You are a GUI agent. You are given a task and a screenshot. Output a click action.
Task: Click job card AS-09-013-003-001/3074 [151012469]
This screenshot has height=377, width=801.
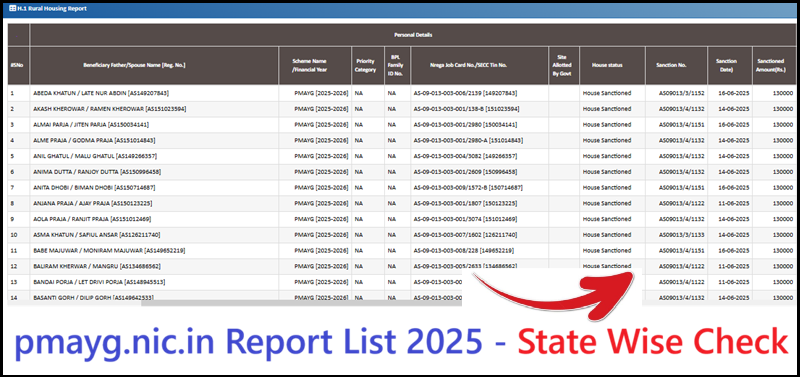coord(466,219)
